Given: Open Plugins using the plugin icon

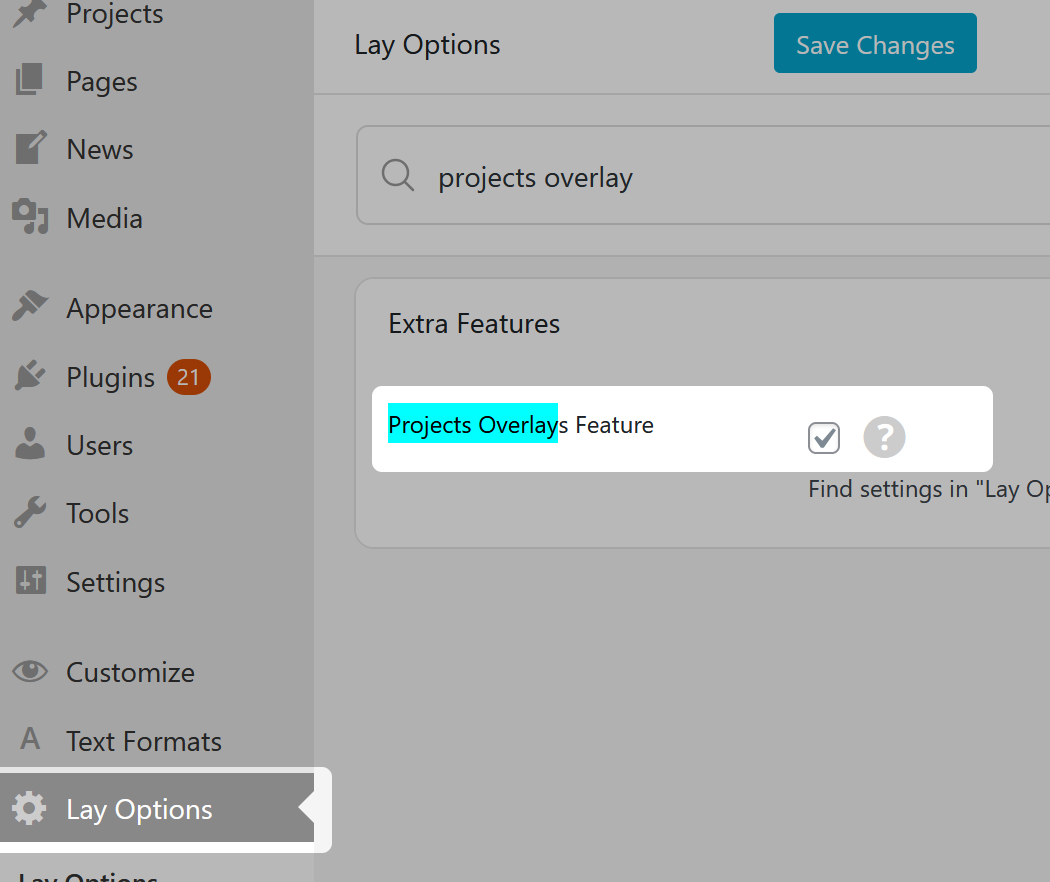Looking at the screenshot, I should [x=30, y=376].
